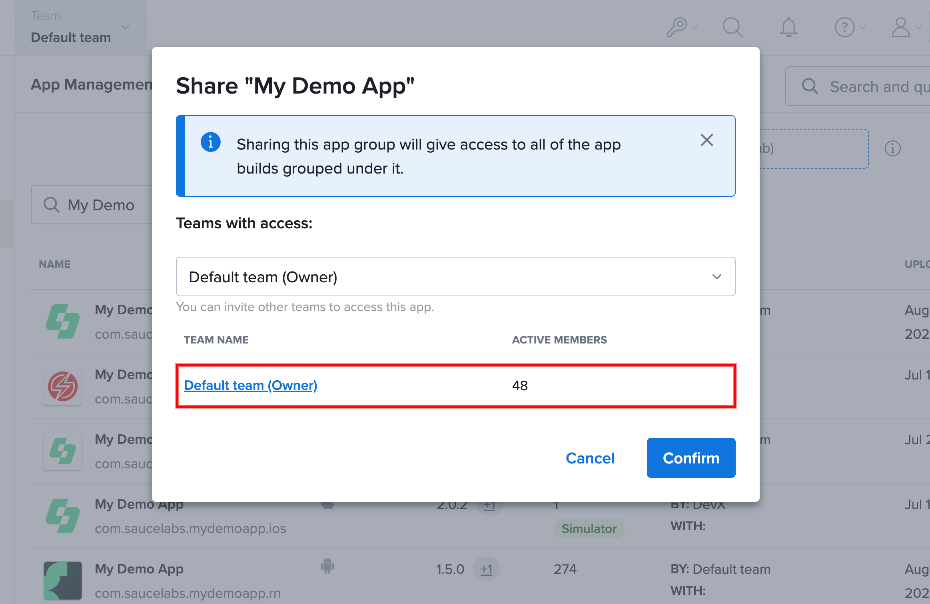
Task: Open the user account profile icon
Action: [x=906, y=27]
